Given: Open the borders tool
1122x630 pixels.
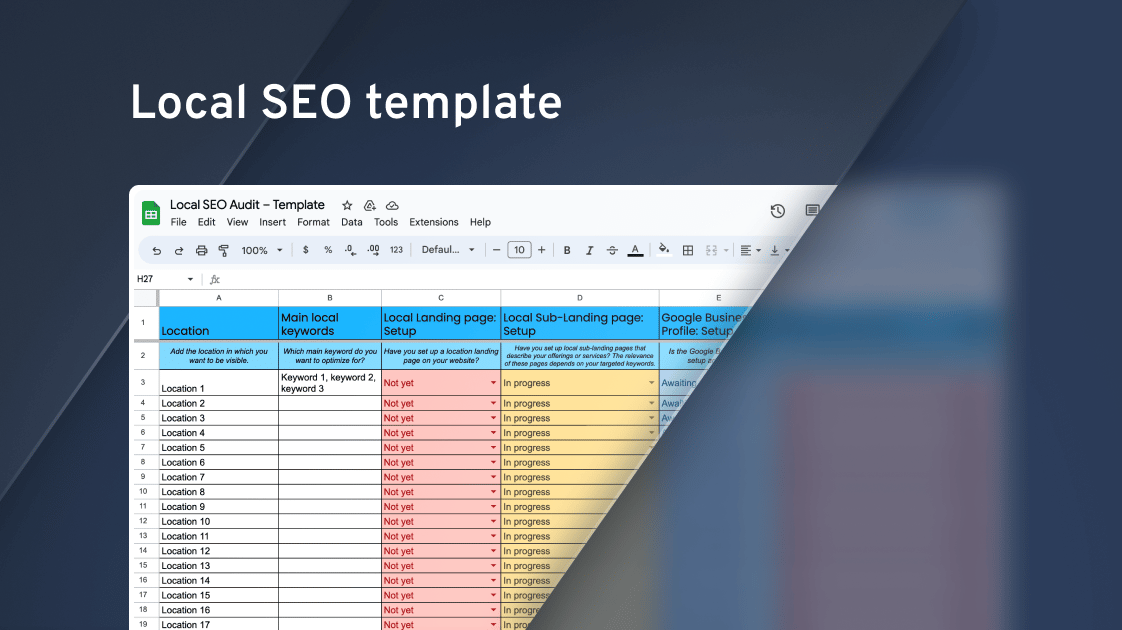Looking at the screenshot, I should (688, 251).
